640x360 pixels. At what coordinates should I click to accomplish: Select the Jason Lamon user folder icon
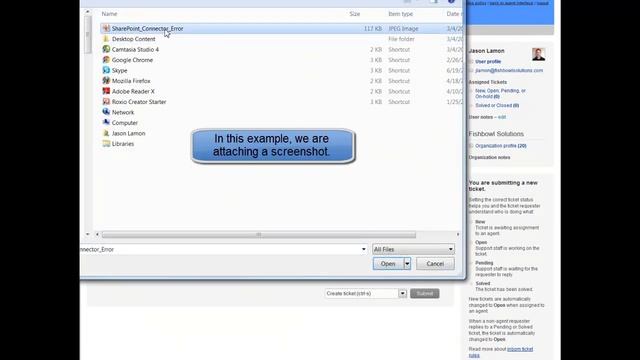pos(106,133)
